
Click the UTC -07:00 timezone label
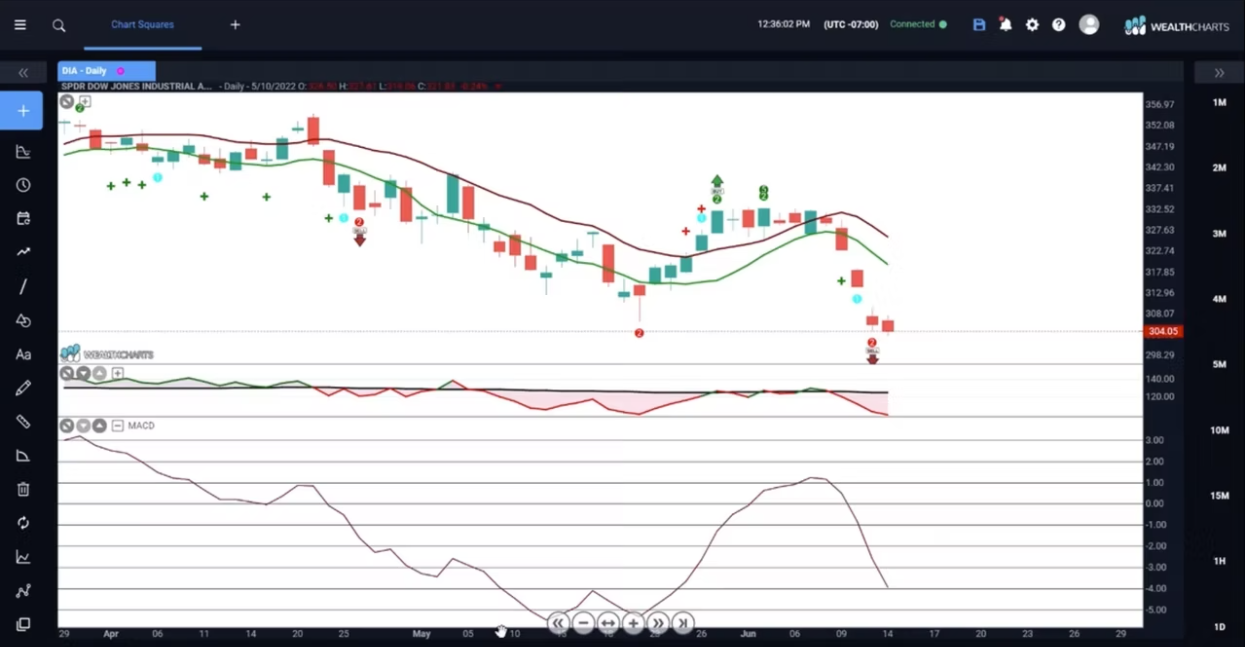click(x=849, y=24)
